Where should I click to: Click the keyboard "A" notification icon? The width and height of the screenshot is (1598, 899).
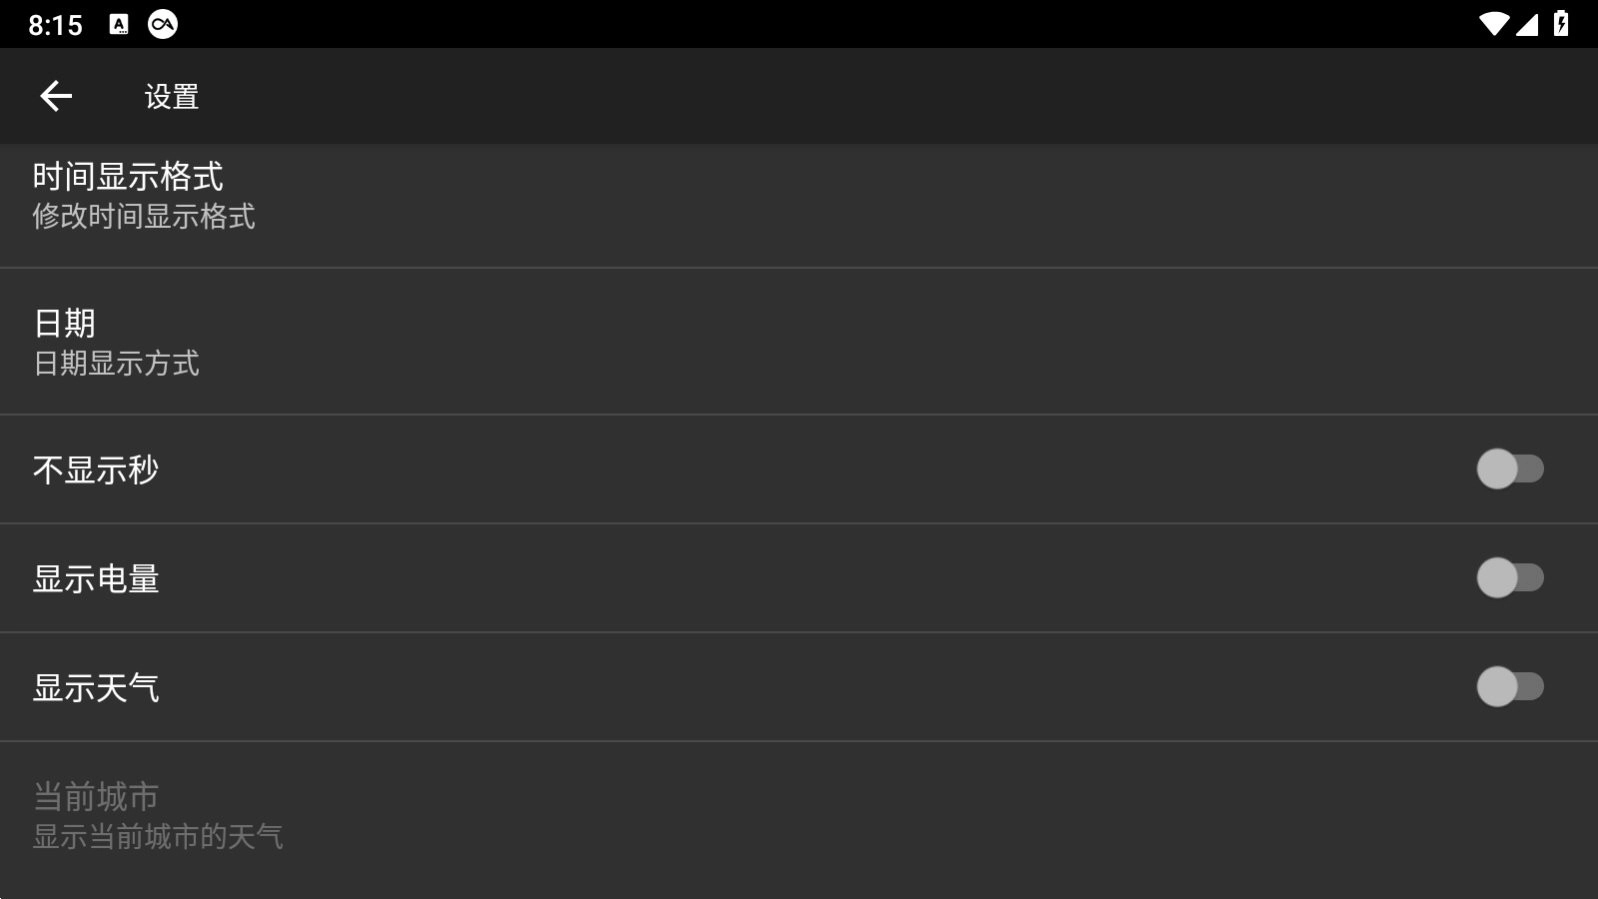(x=119, y=25)
